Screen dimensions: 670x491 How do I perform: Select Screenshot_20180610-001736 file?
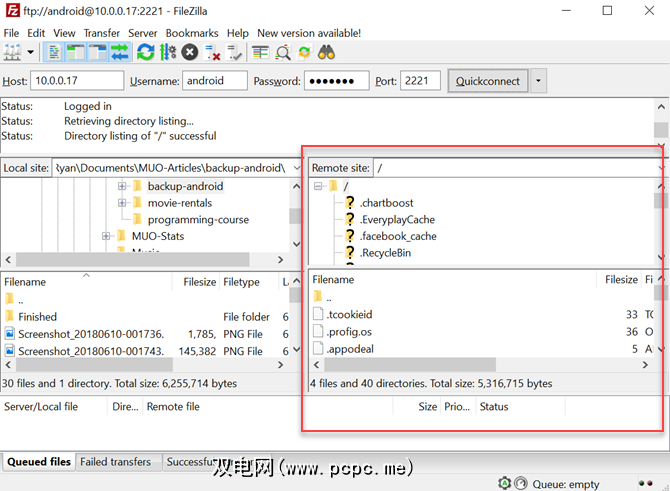click(91, 334)
